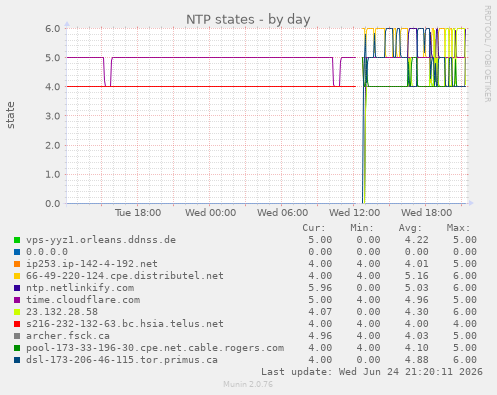Click the orange swatch for ip253.ip-142-4-192.net
Image resolution: width=497 pixels, height=395 pixels.
[x=17, y=264]
